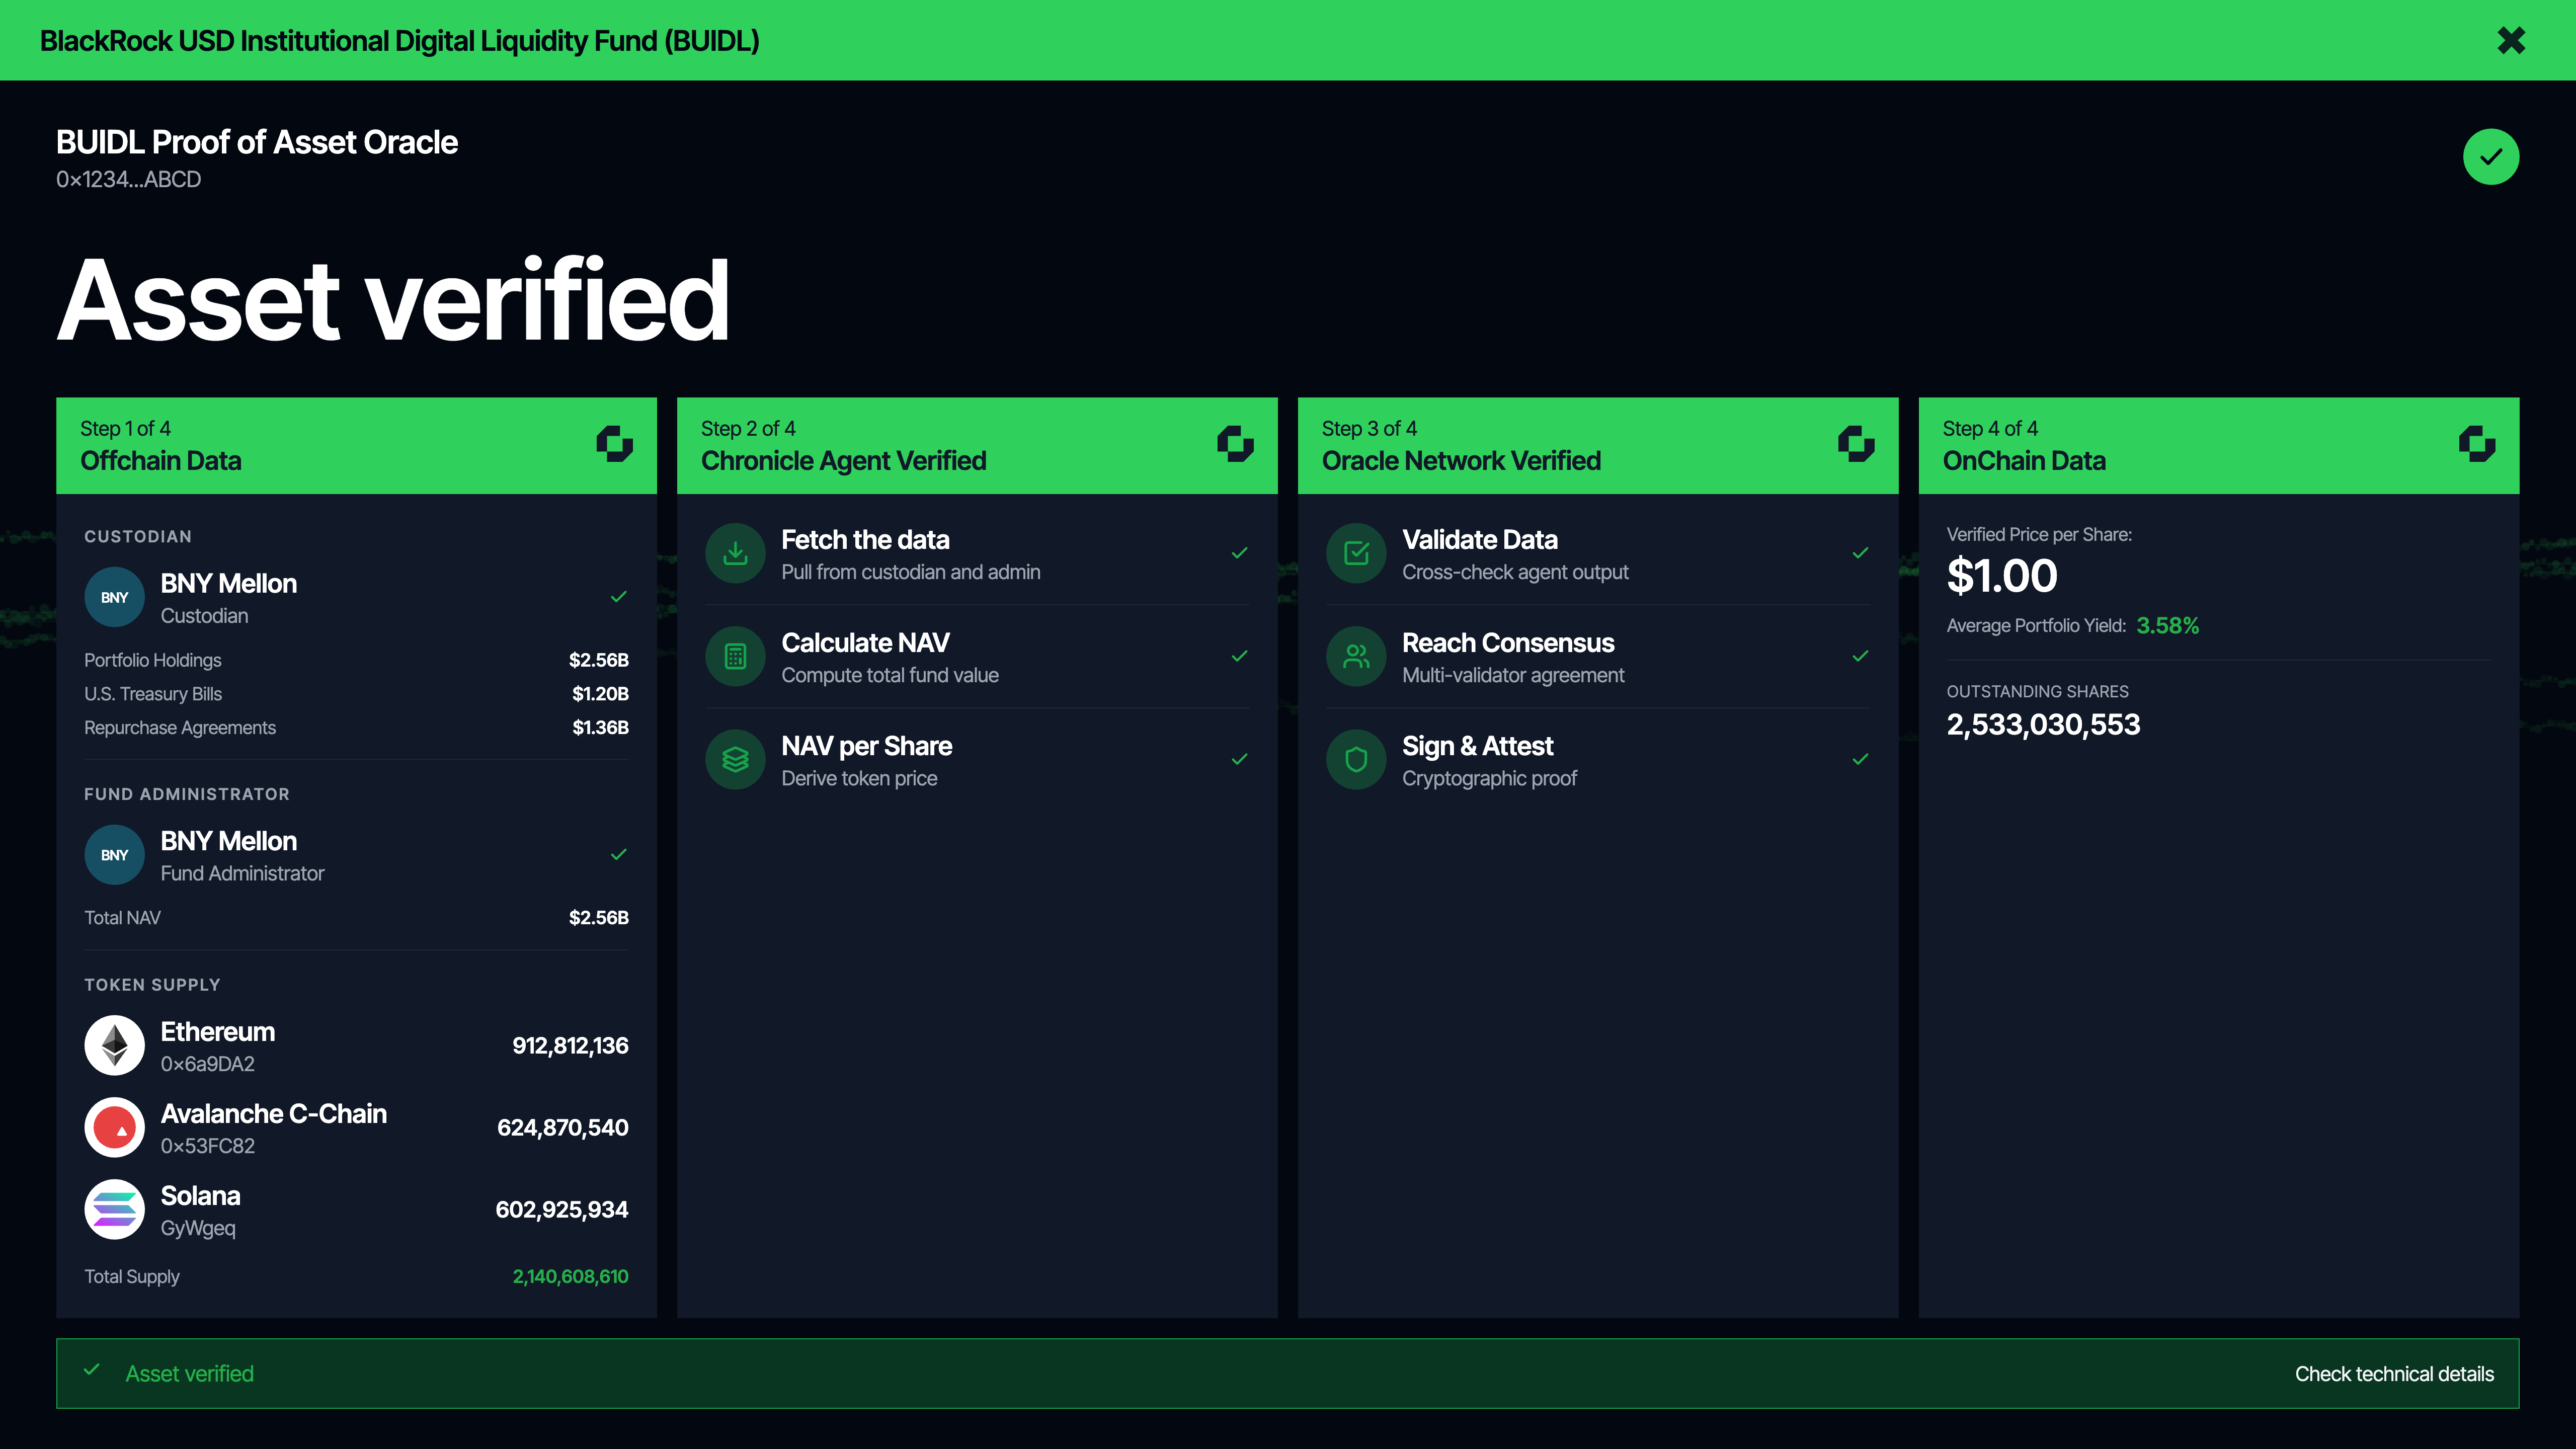Click Portfolio Holdings value $2.56B
Screen dimensions: 2576x1449
click(x=598, y=660)
